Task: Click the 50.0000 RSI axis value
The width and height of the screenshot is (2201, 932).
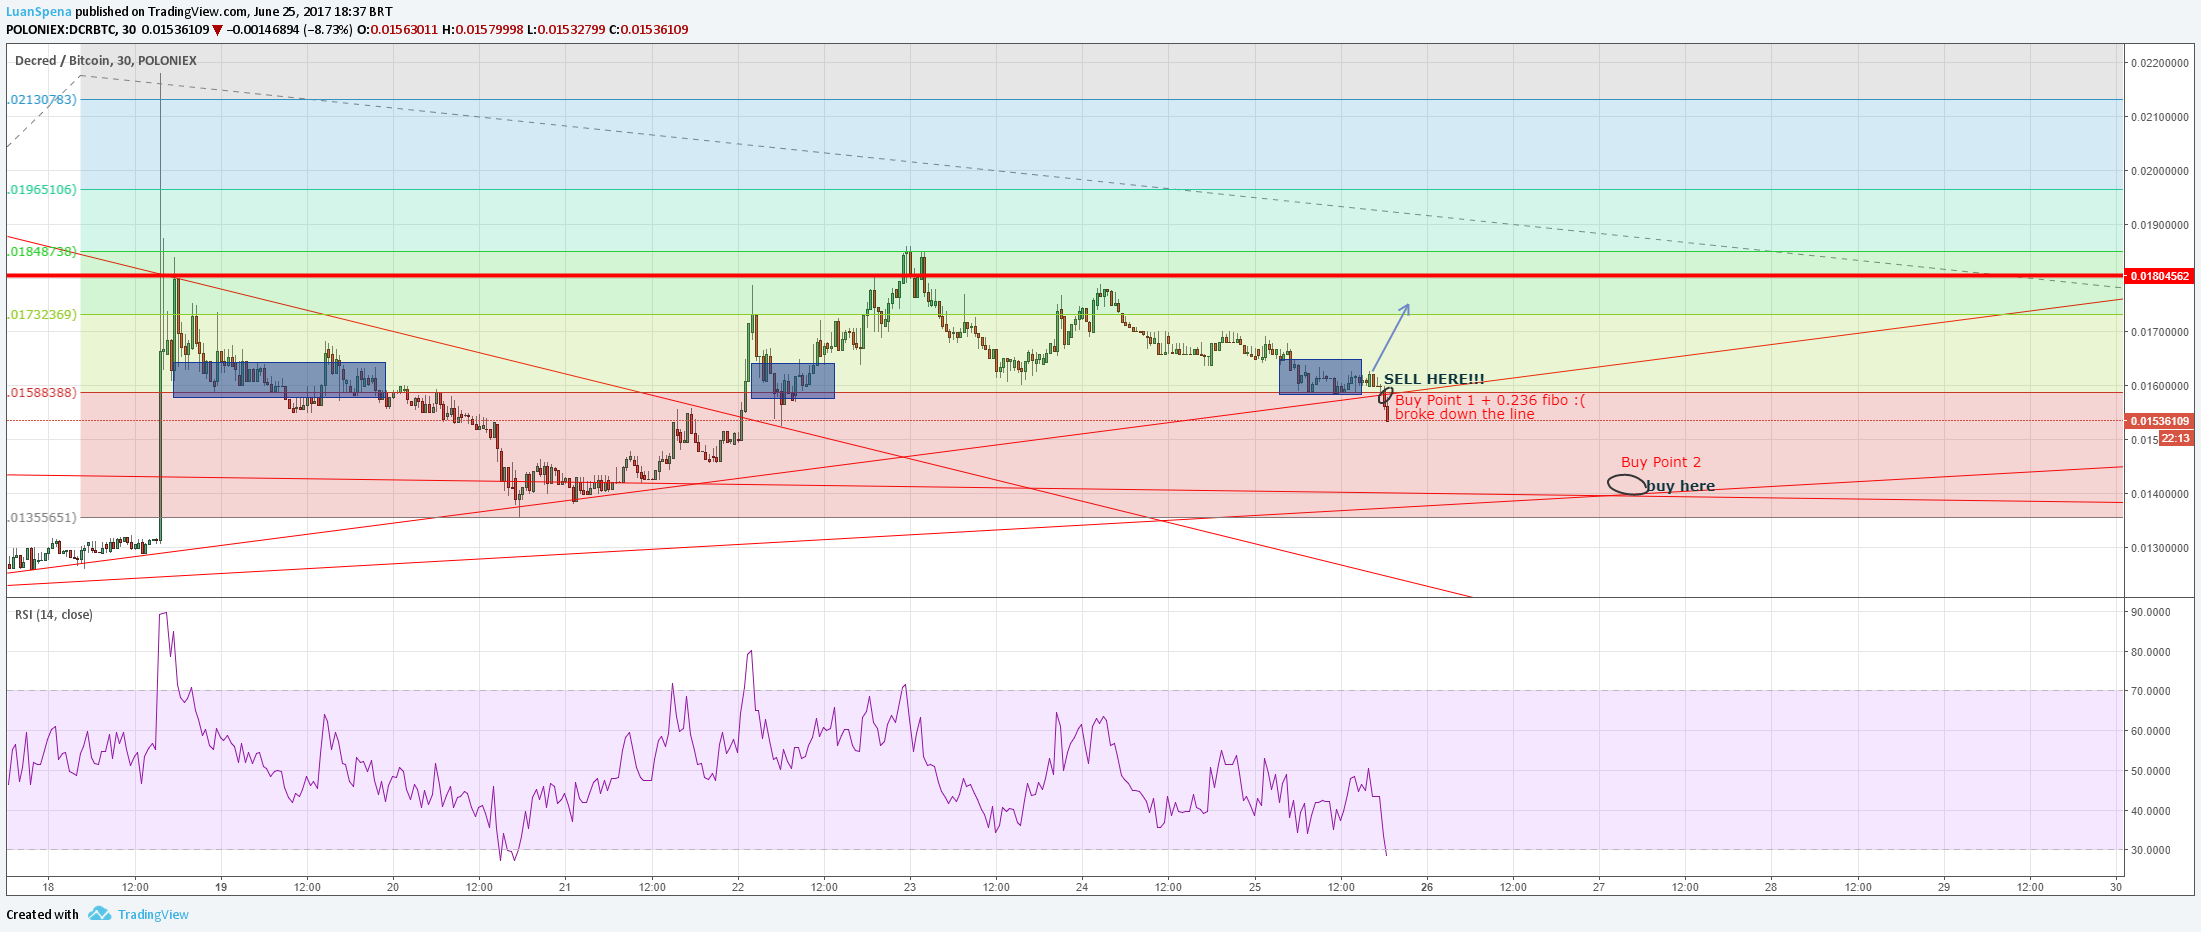Action: click(2151, 771)
